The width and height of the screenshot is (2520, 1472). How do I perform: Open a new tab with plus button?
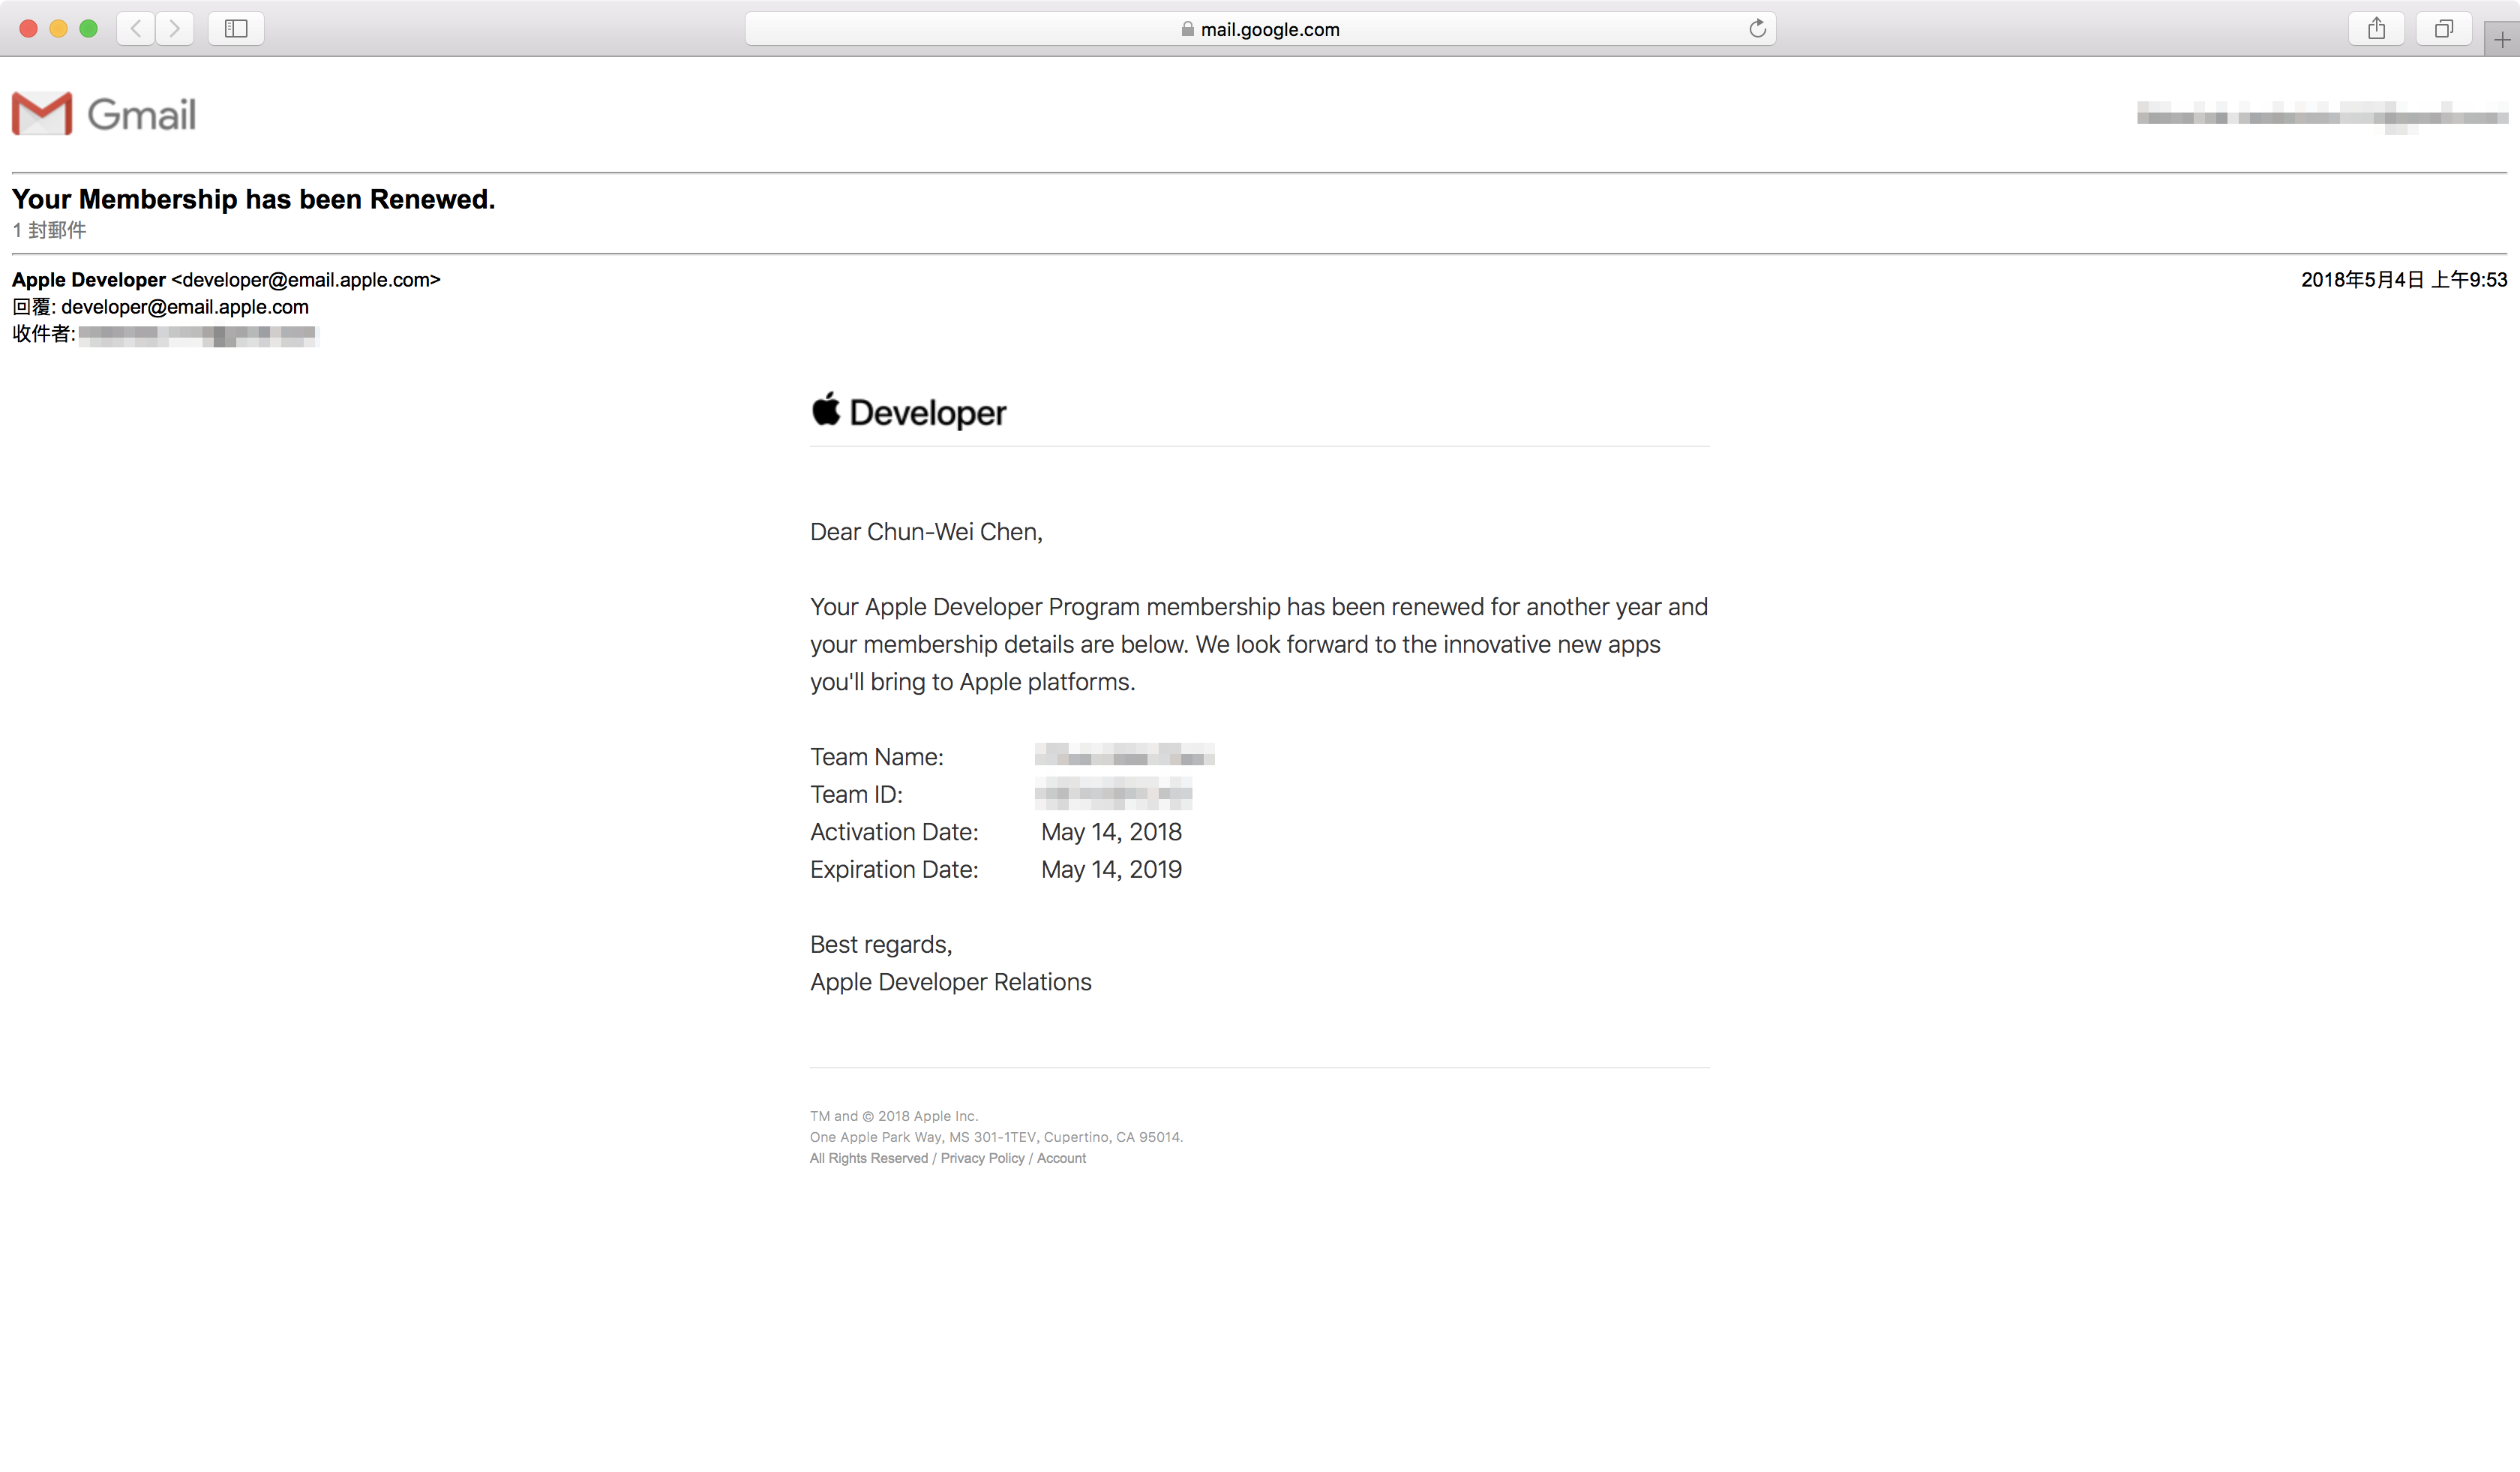coord(2501,40)
